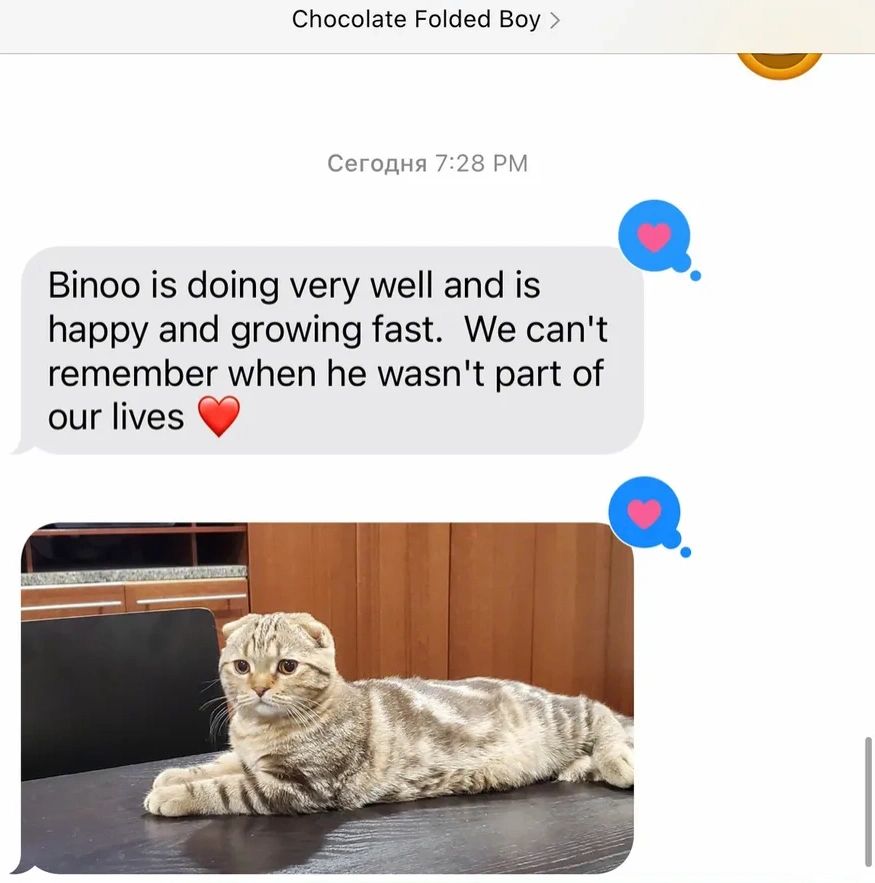875x883 pixels.
Task: Select the word "Binoo" in the message
Action: pyautogui.click(x=94, y=285)
